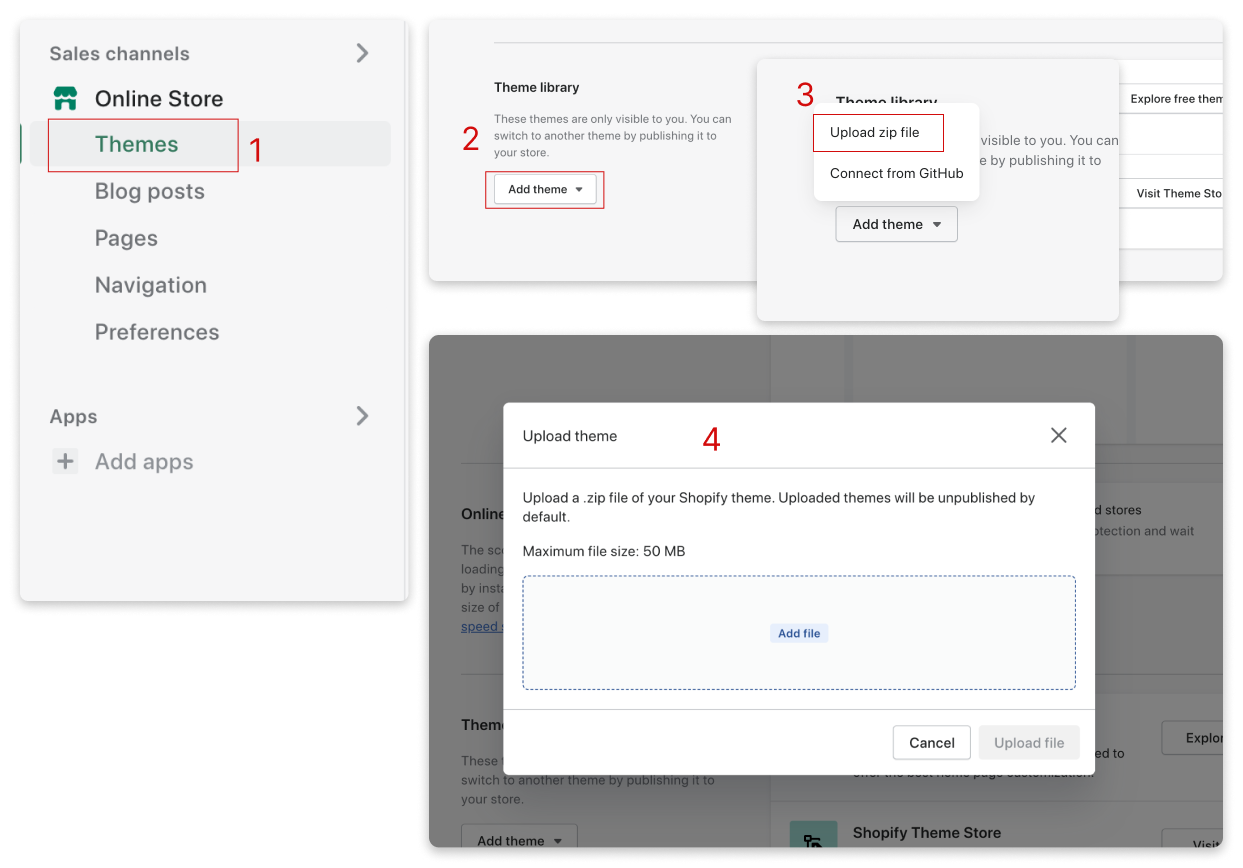Open Themes in the Online Store sidebar
The image size is (1243, 868).
(x=136, y=144)
